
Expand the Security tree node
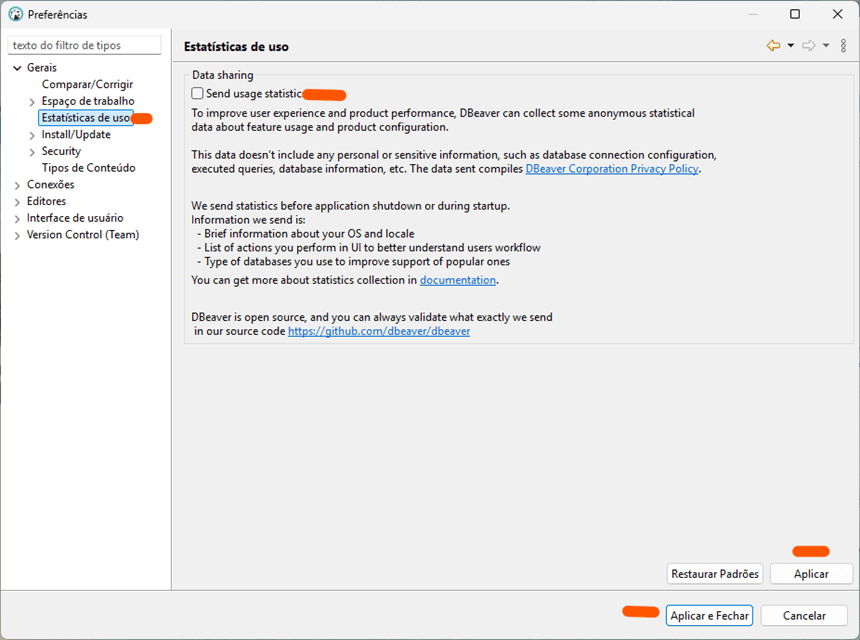pyautogui.click(x=32, y=152)
